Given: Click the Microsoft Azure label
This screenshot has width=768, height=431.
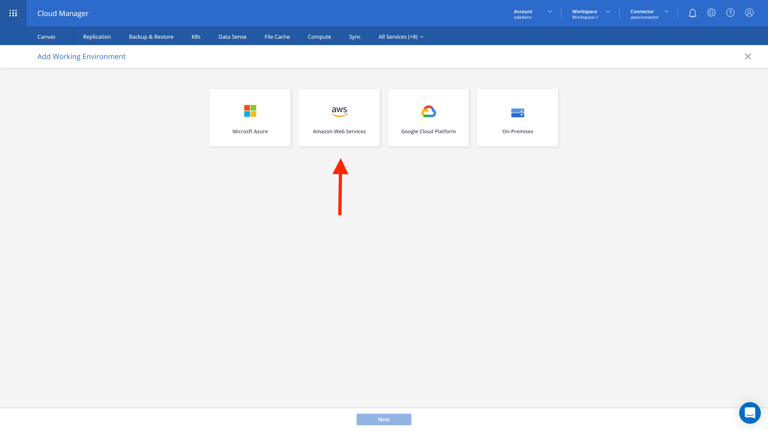Looking at the screenshot, I should coord(250,131).
